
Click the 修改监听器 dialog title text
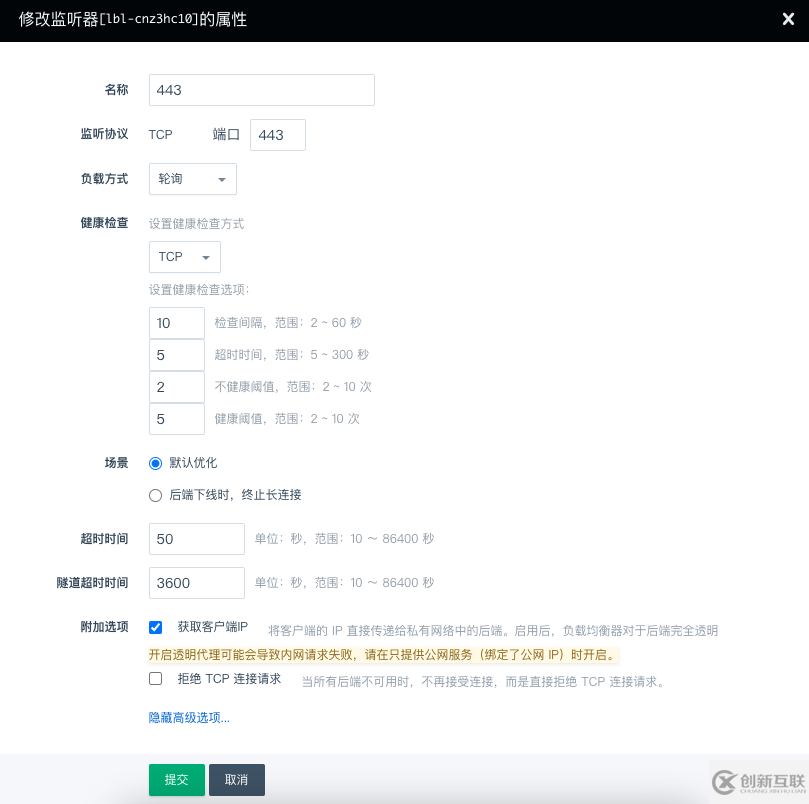coord(133,19)
